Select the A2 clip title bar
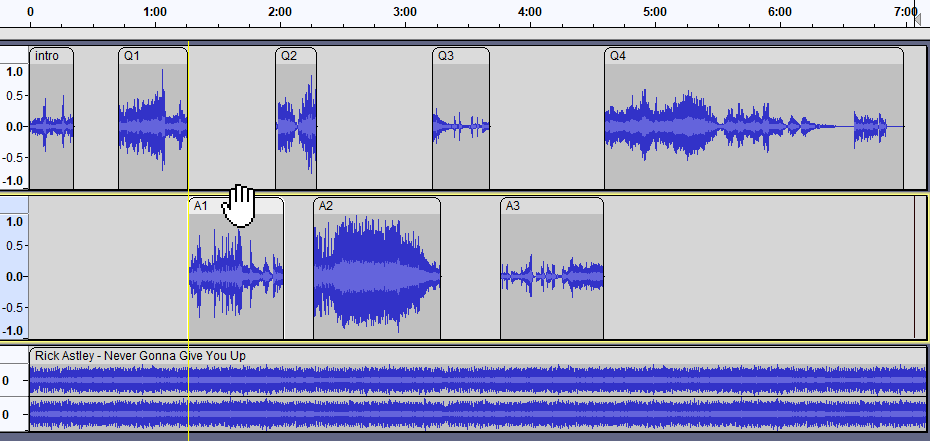The height and width of the screenshot is (441, 930). coord(377,206)
